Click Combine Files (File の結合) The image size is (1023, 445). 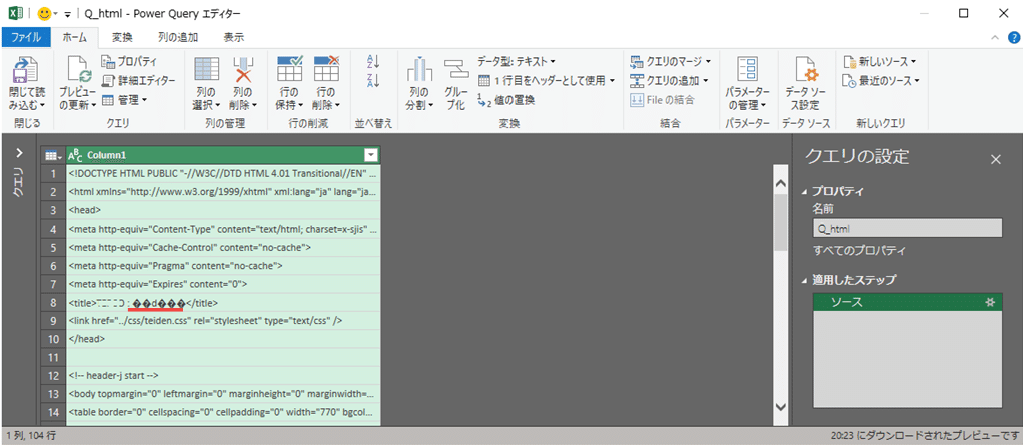click(663, 100)
